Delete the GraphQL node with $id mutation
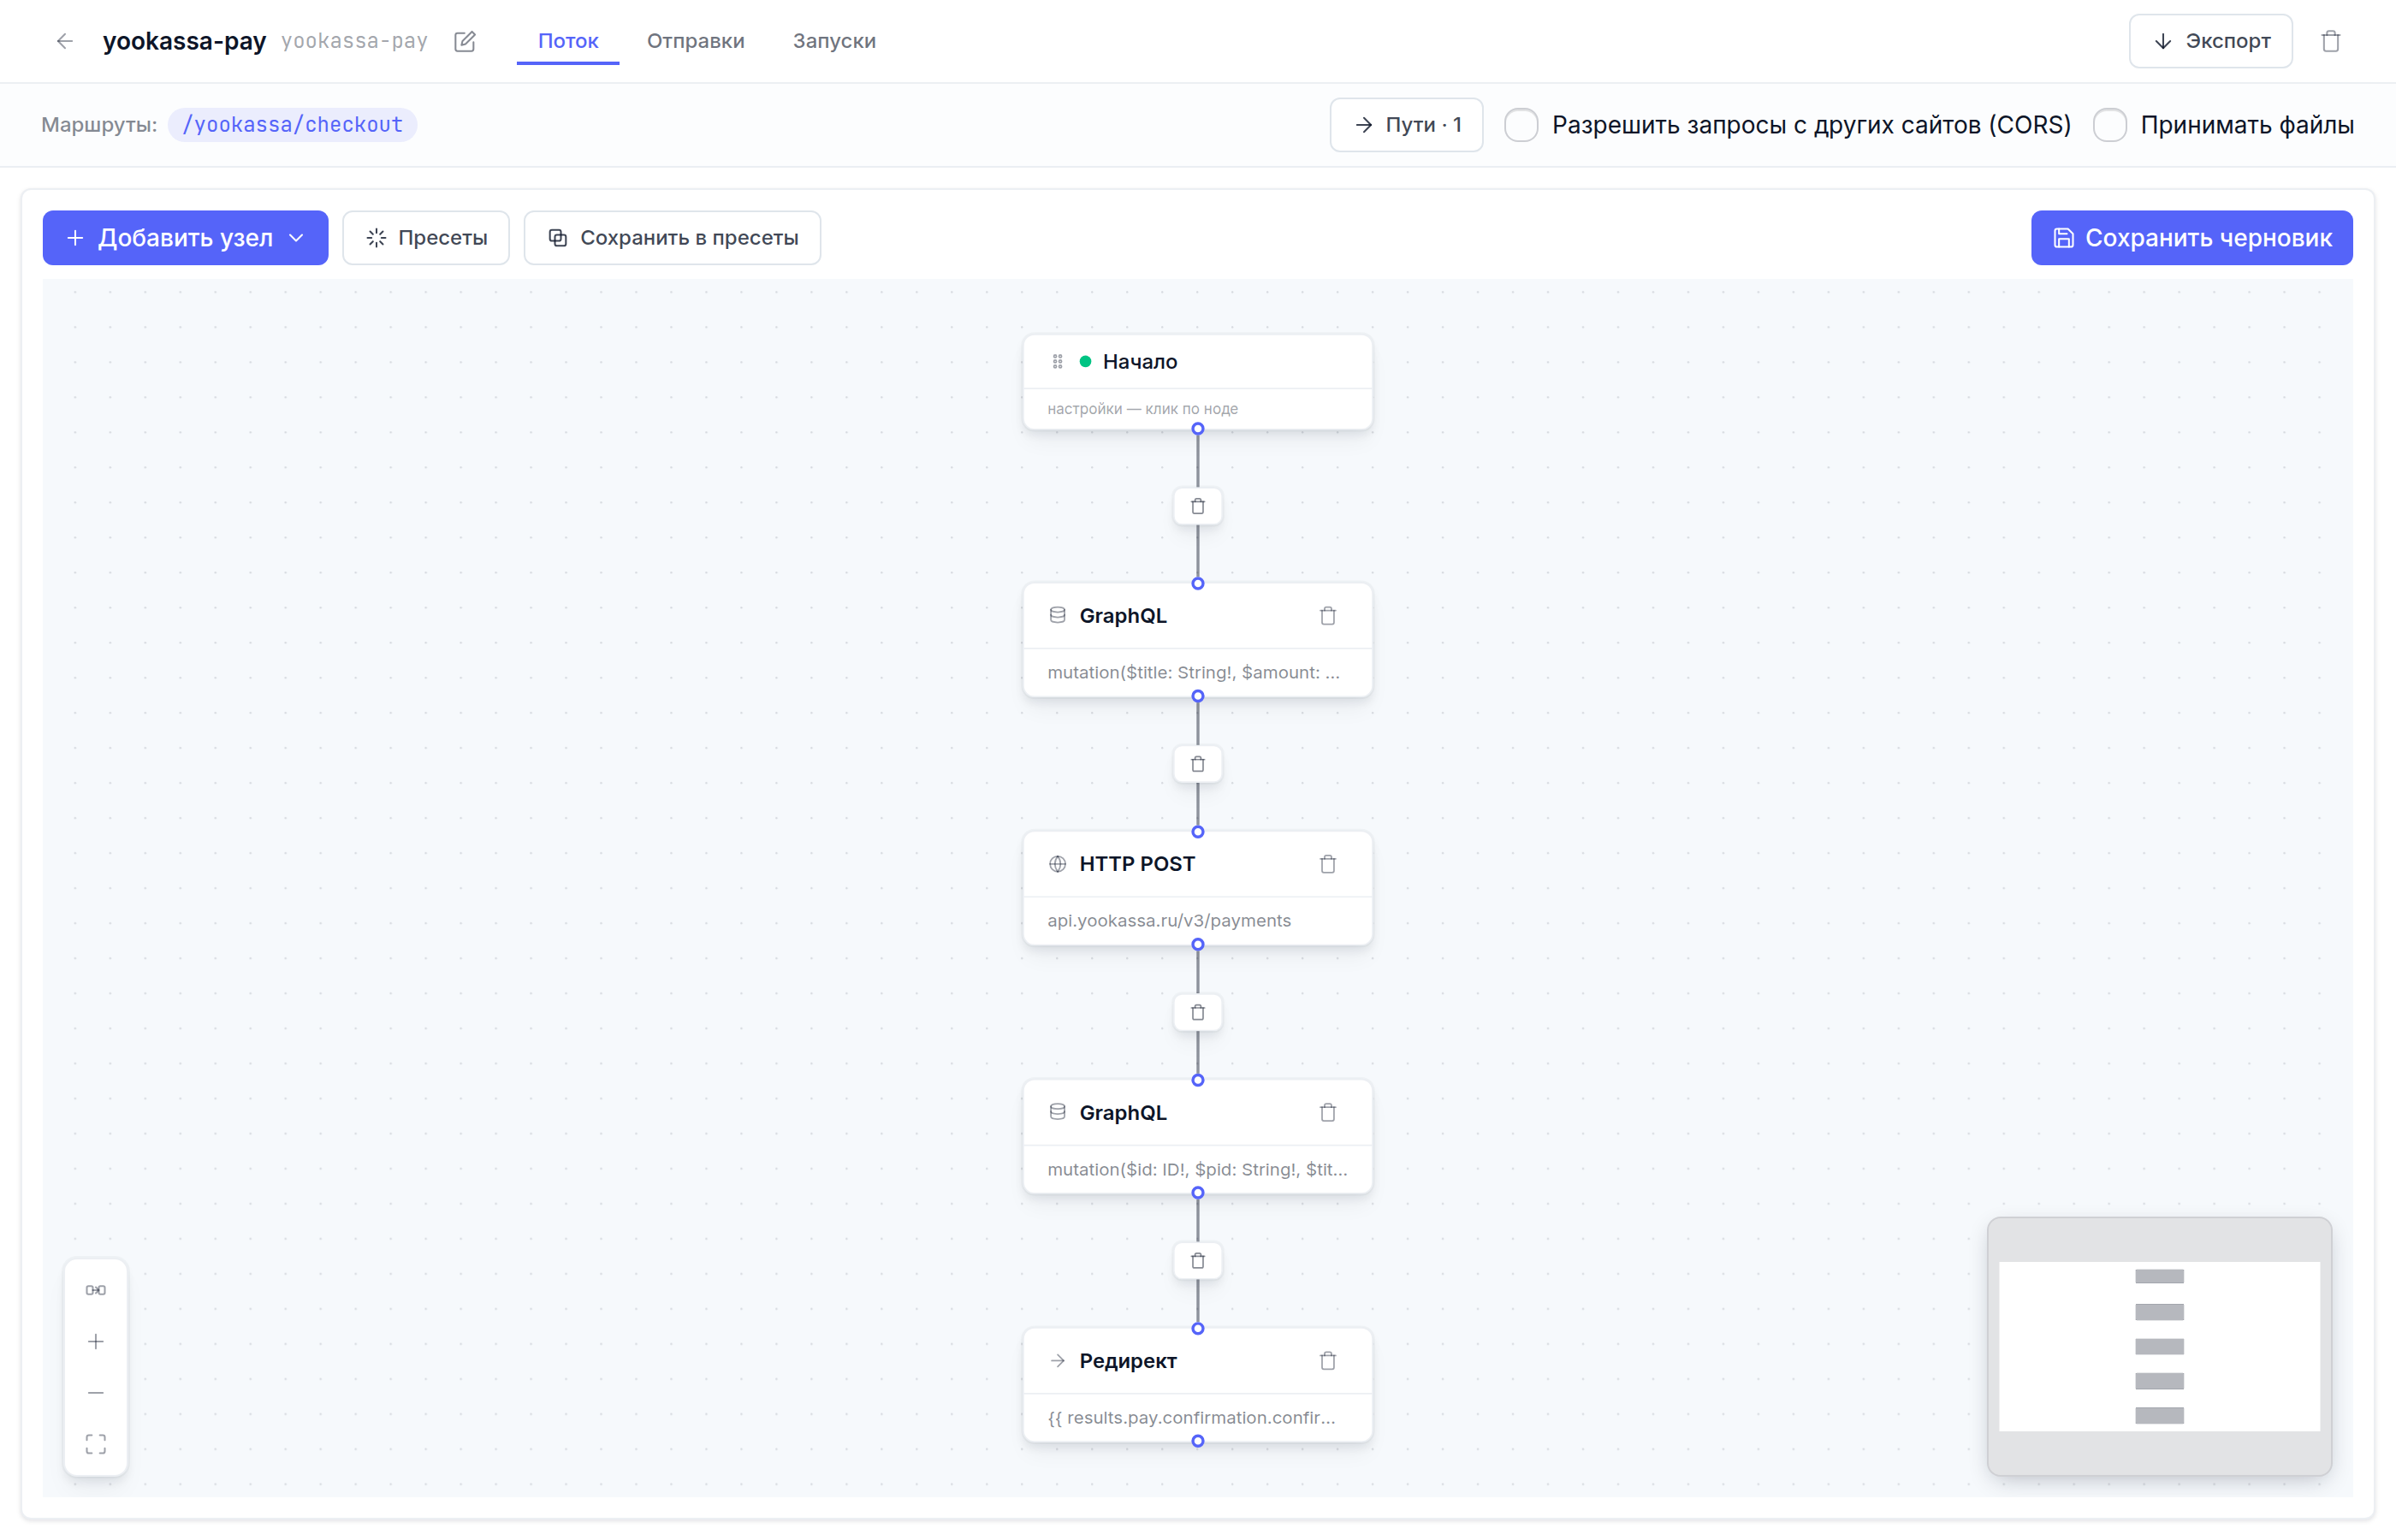The width and height of the screenshot is (2396, 1540). coord(1328,1112)
